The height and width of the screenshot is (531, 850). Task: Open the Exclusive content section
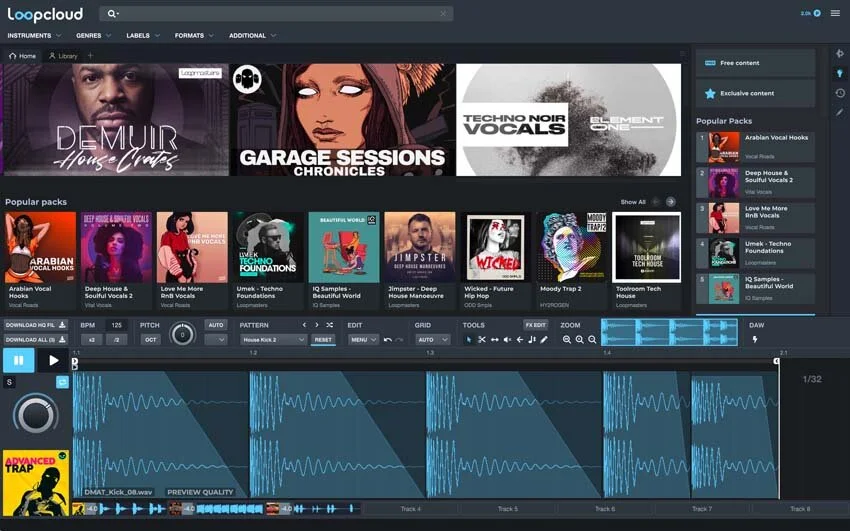click(755, 93)
